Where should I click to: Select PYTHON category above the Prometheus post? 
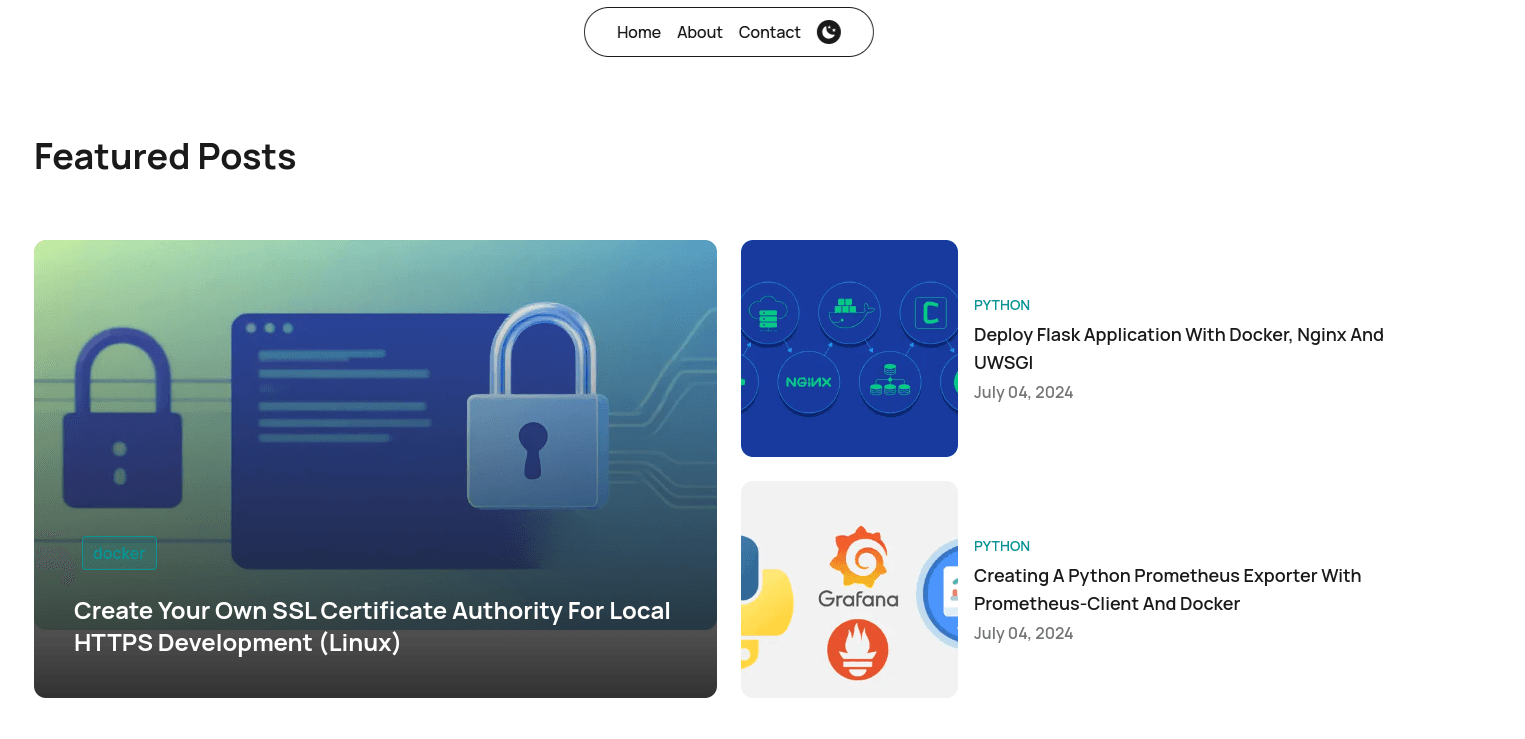tap(1001, 546)
